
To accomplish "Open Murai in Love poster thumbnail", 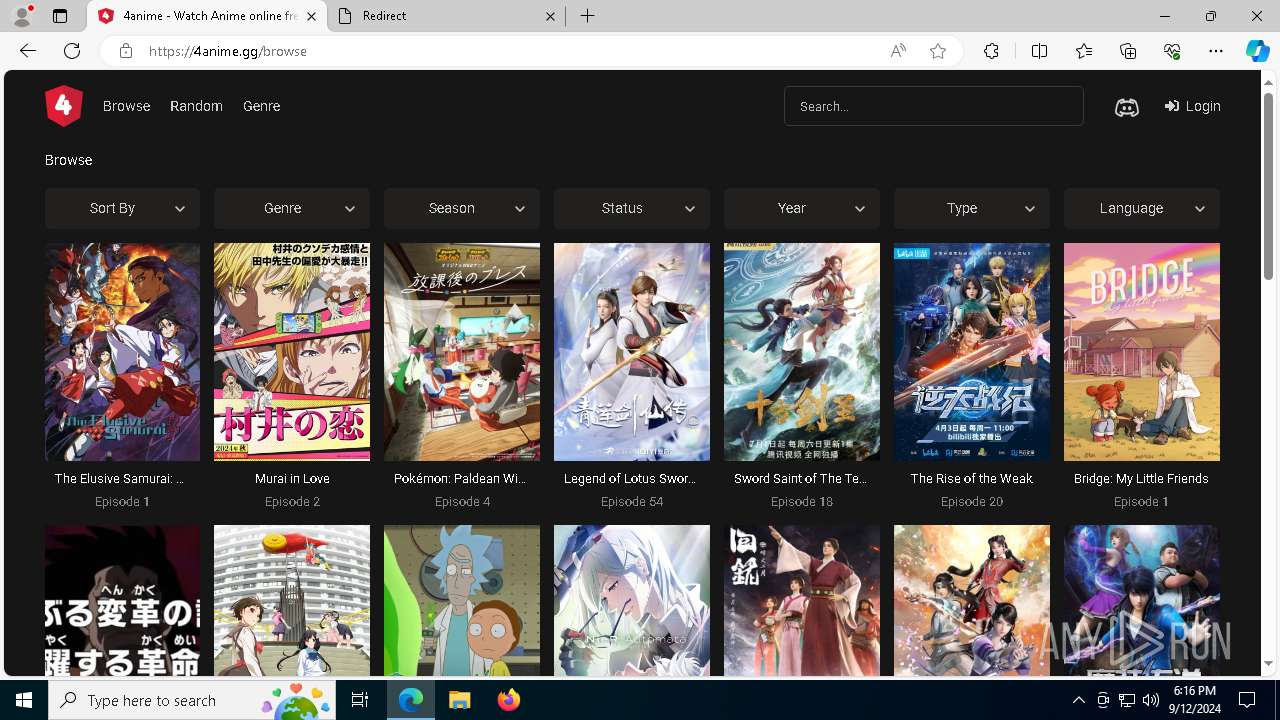I will point(292,352).
